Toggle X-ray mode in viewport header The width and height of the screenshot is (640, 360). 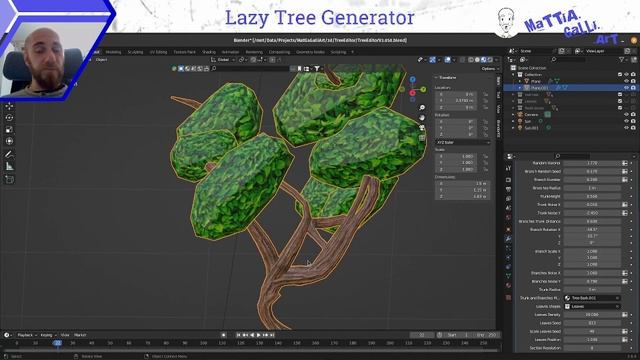click(x=462, y=60)
